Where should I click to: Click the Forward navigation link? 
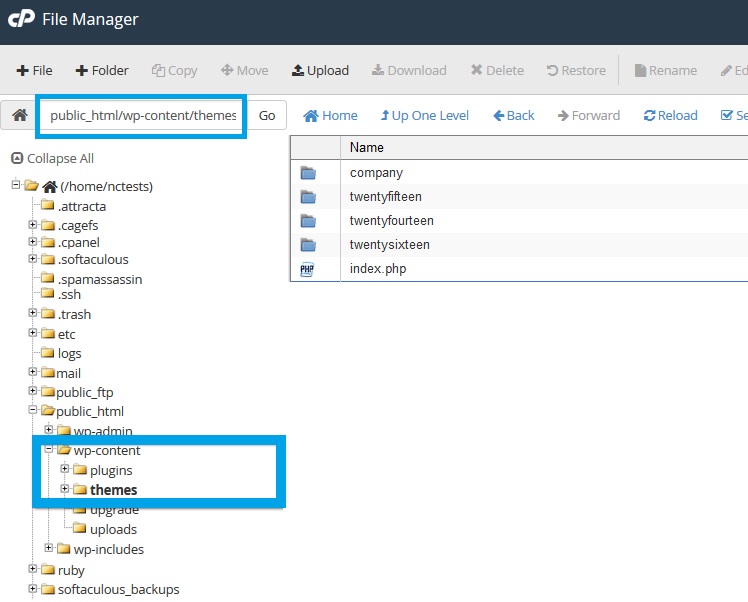pos(589,115)
